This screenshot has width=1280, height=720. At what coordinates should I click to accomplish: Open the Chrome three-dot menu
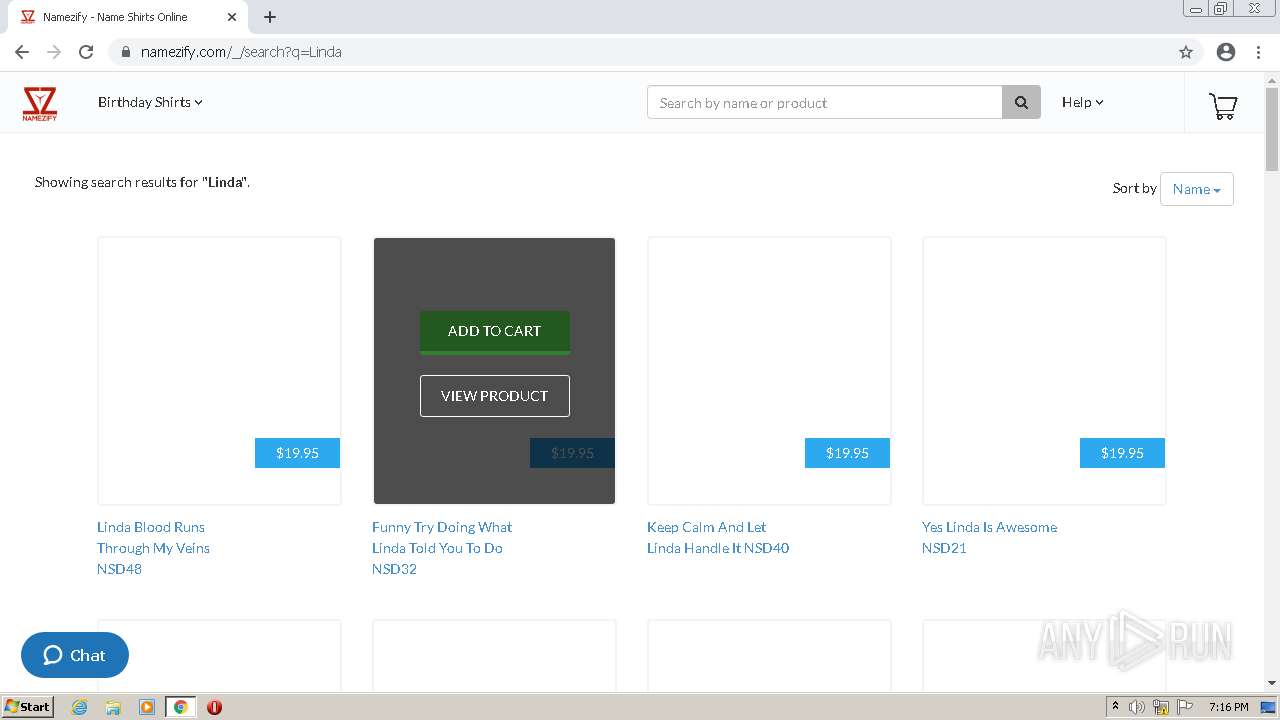1258,52
